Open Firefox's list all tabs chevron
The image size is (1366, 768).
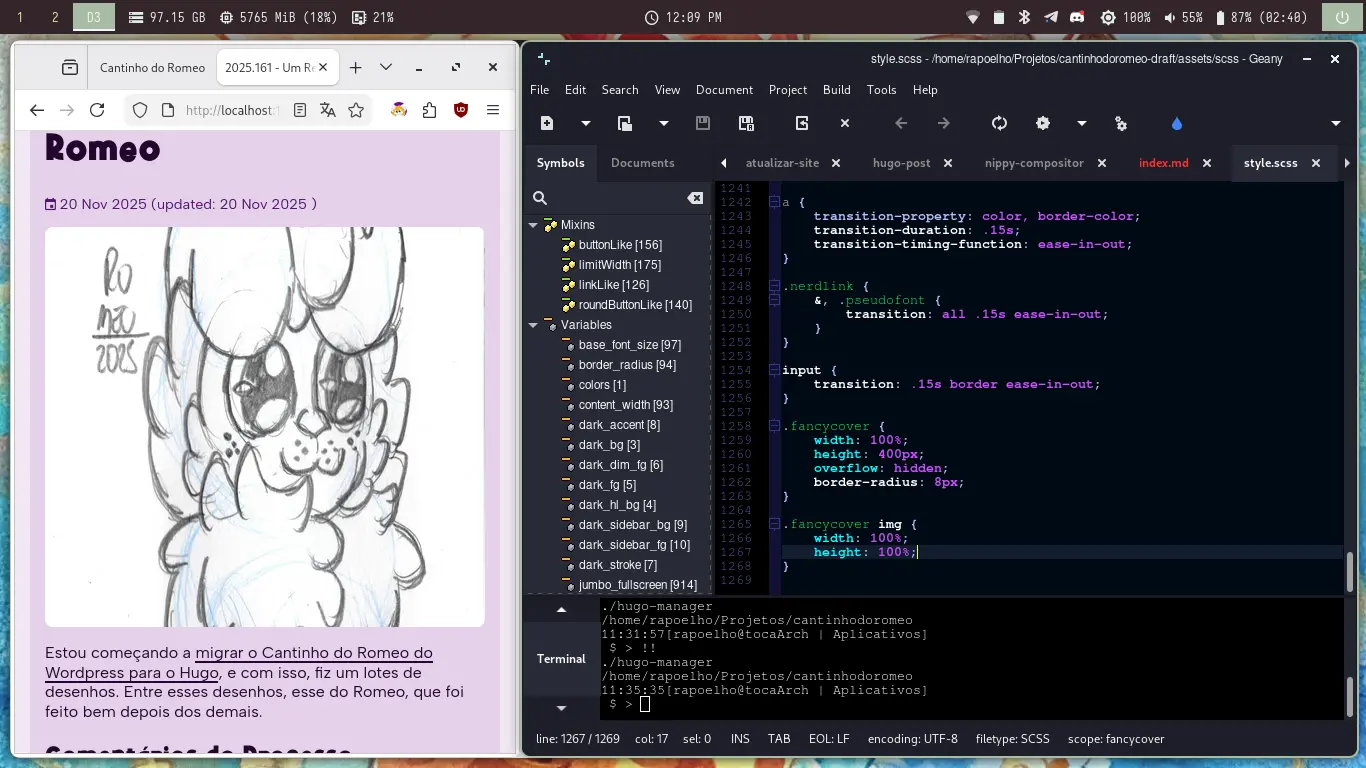pos(386,67)
